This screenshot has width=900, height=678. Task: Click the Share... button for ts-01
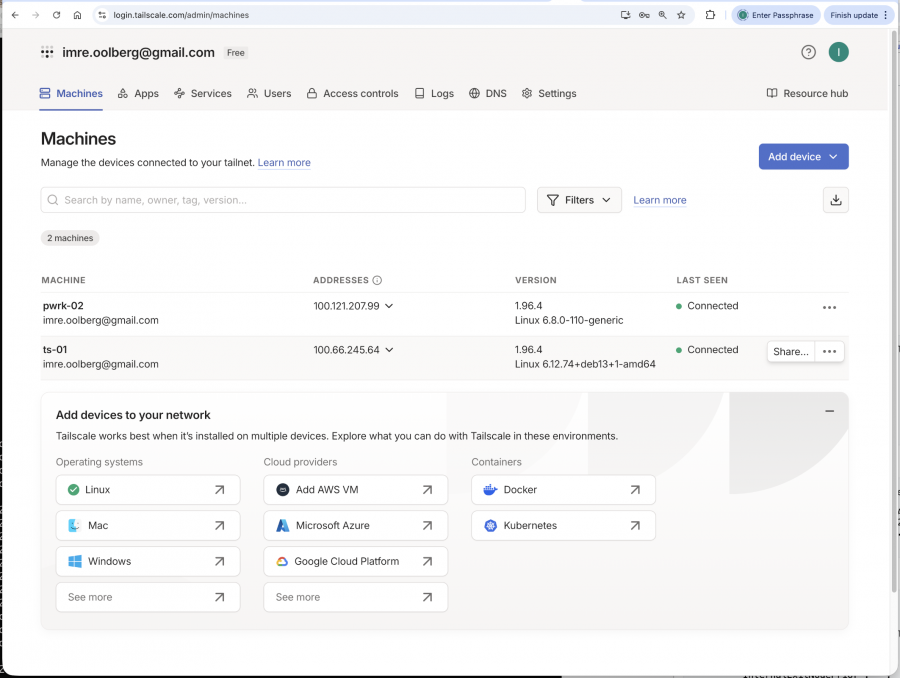click(790, 351)
